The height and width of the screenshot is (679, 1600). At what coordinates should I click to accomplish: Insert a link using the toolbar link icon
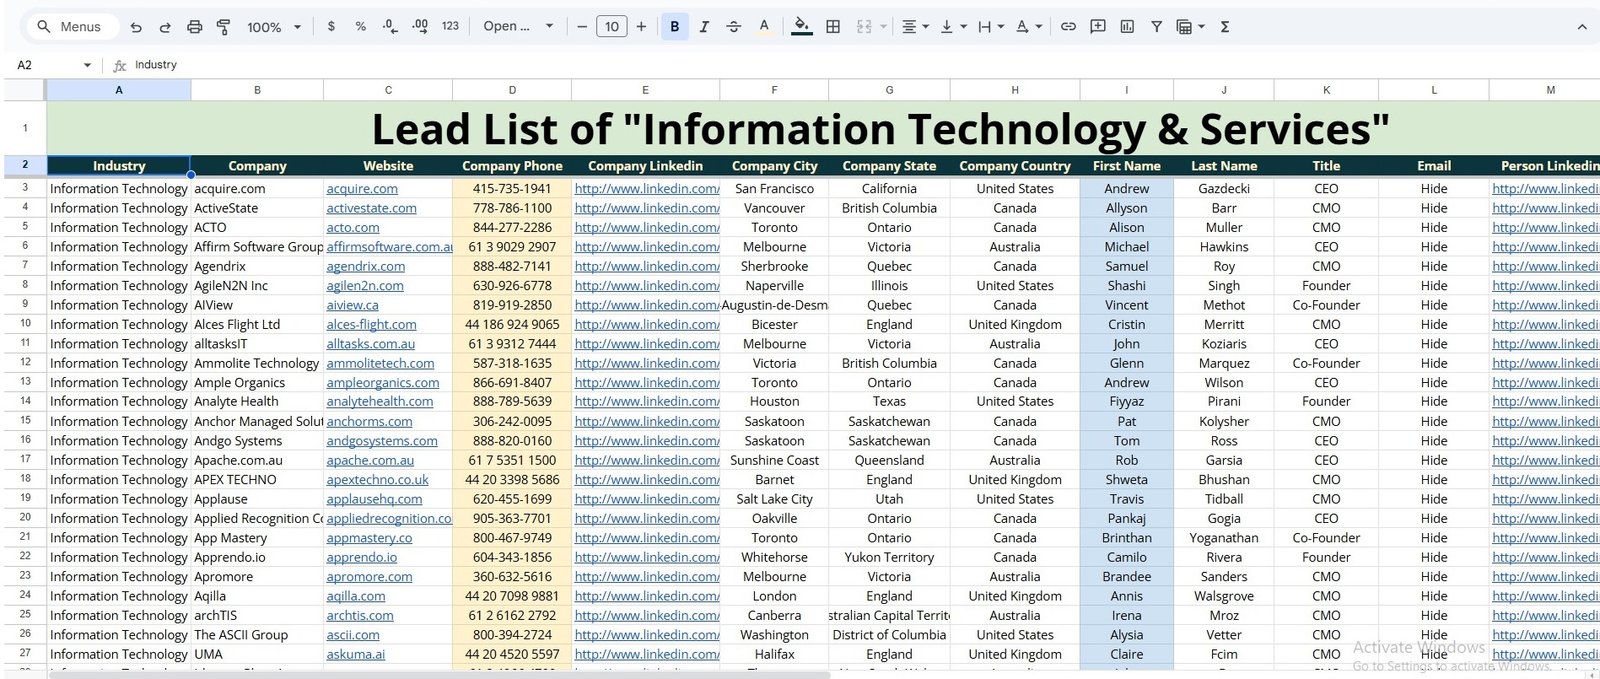1068,27
